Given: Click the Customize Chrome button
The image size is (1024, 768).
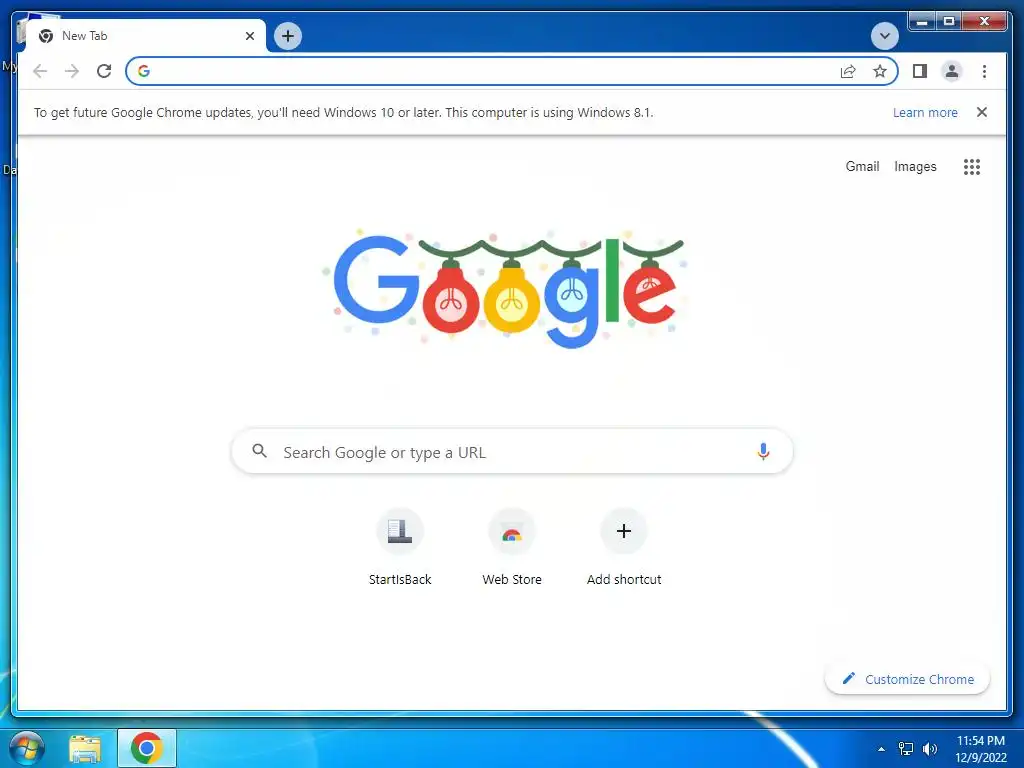Looking at the screenshot, I should [x=907, y=679].
